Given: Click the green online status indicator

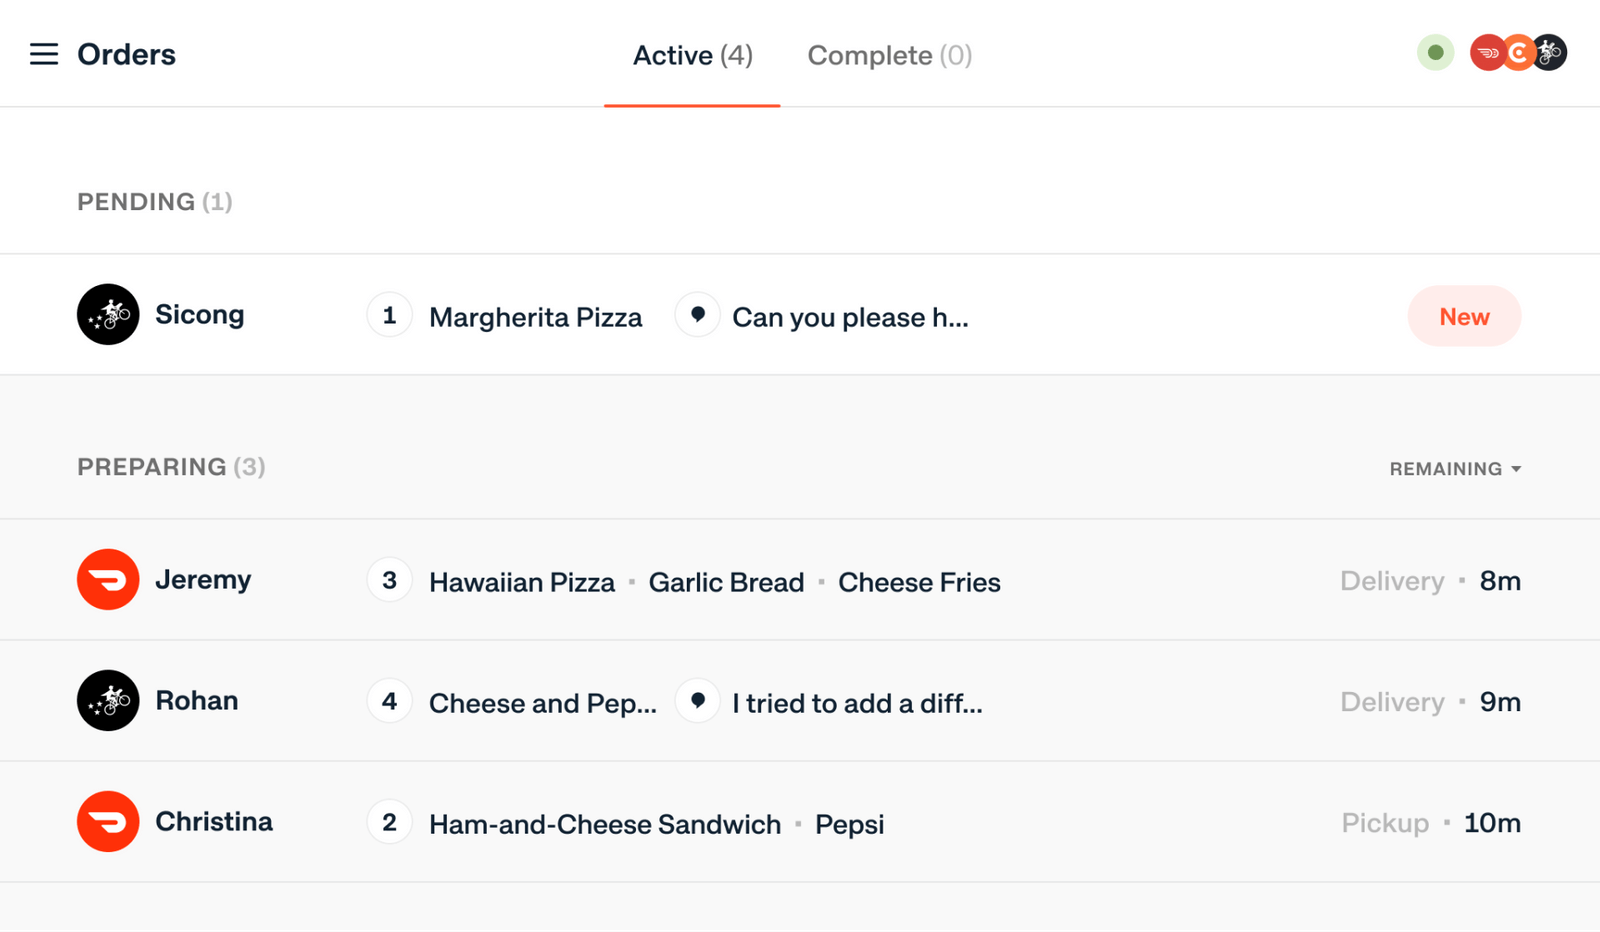Looking at the screenshot, I should tap(1435, 53).
